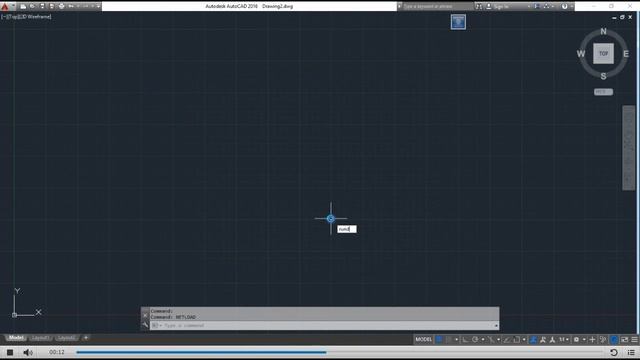Image resolution: width=640 pixels, height=360 pixels.
Task: Toggle snap mode in status bar
Action: (x=449, y=339)
